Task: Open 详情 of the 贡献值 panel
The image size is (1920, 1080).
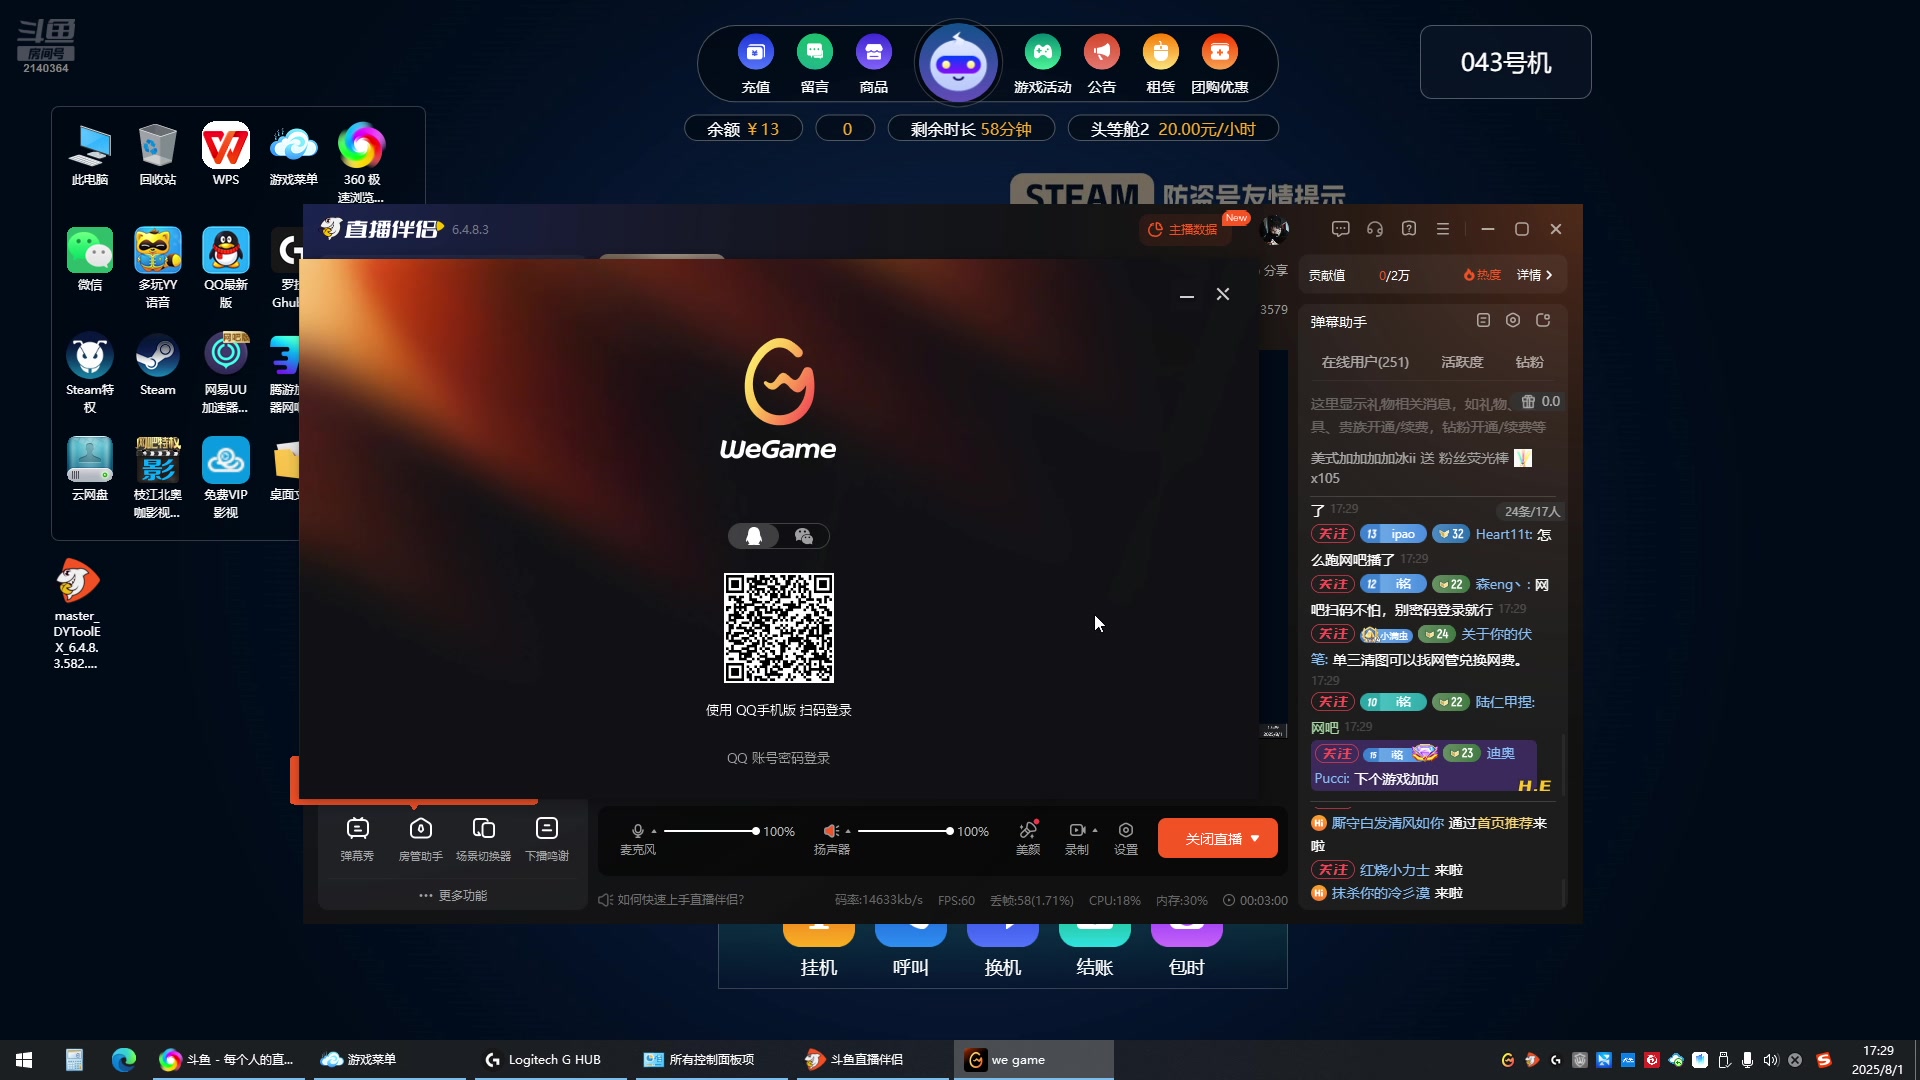Action: pos(1535,275)
